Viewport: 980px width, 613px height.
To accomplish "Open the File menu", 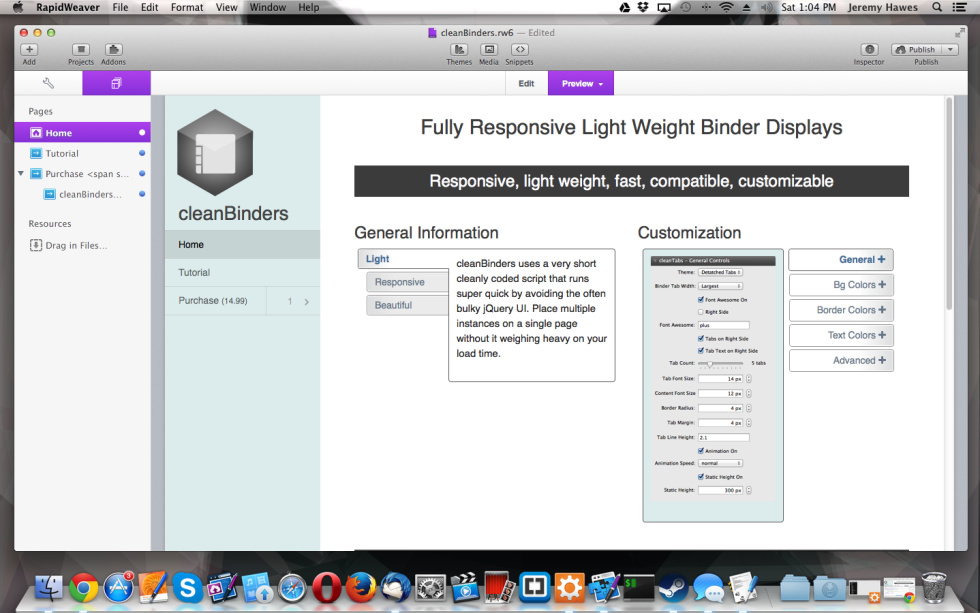I will (x=120, y=7).
